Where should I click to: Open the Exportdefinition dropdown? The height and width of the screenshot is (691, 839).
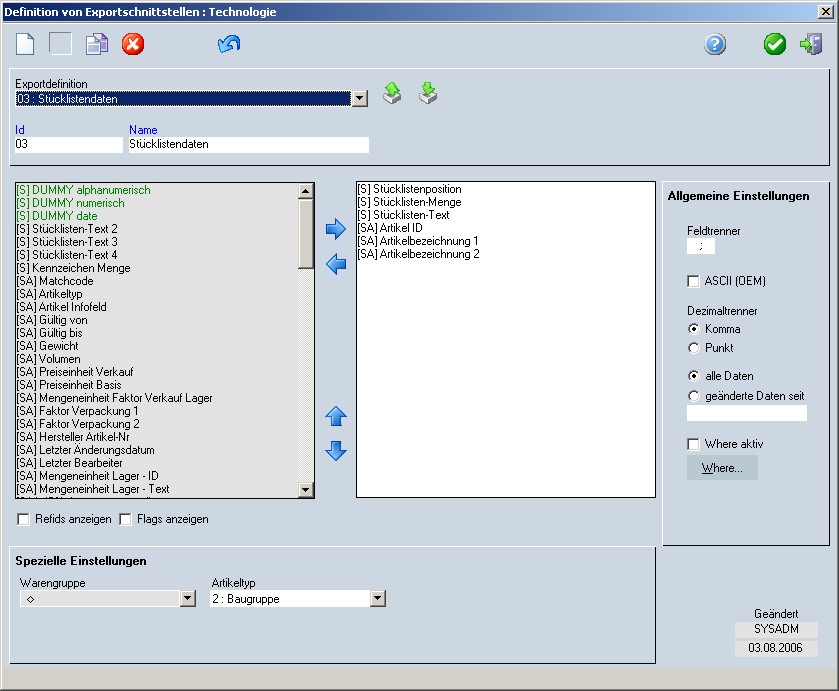pos(360,98)
